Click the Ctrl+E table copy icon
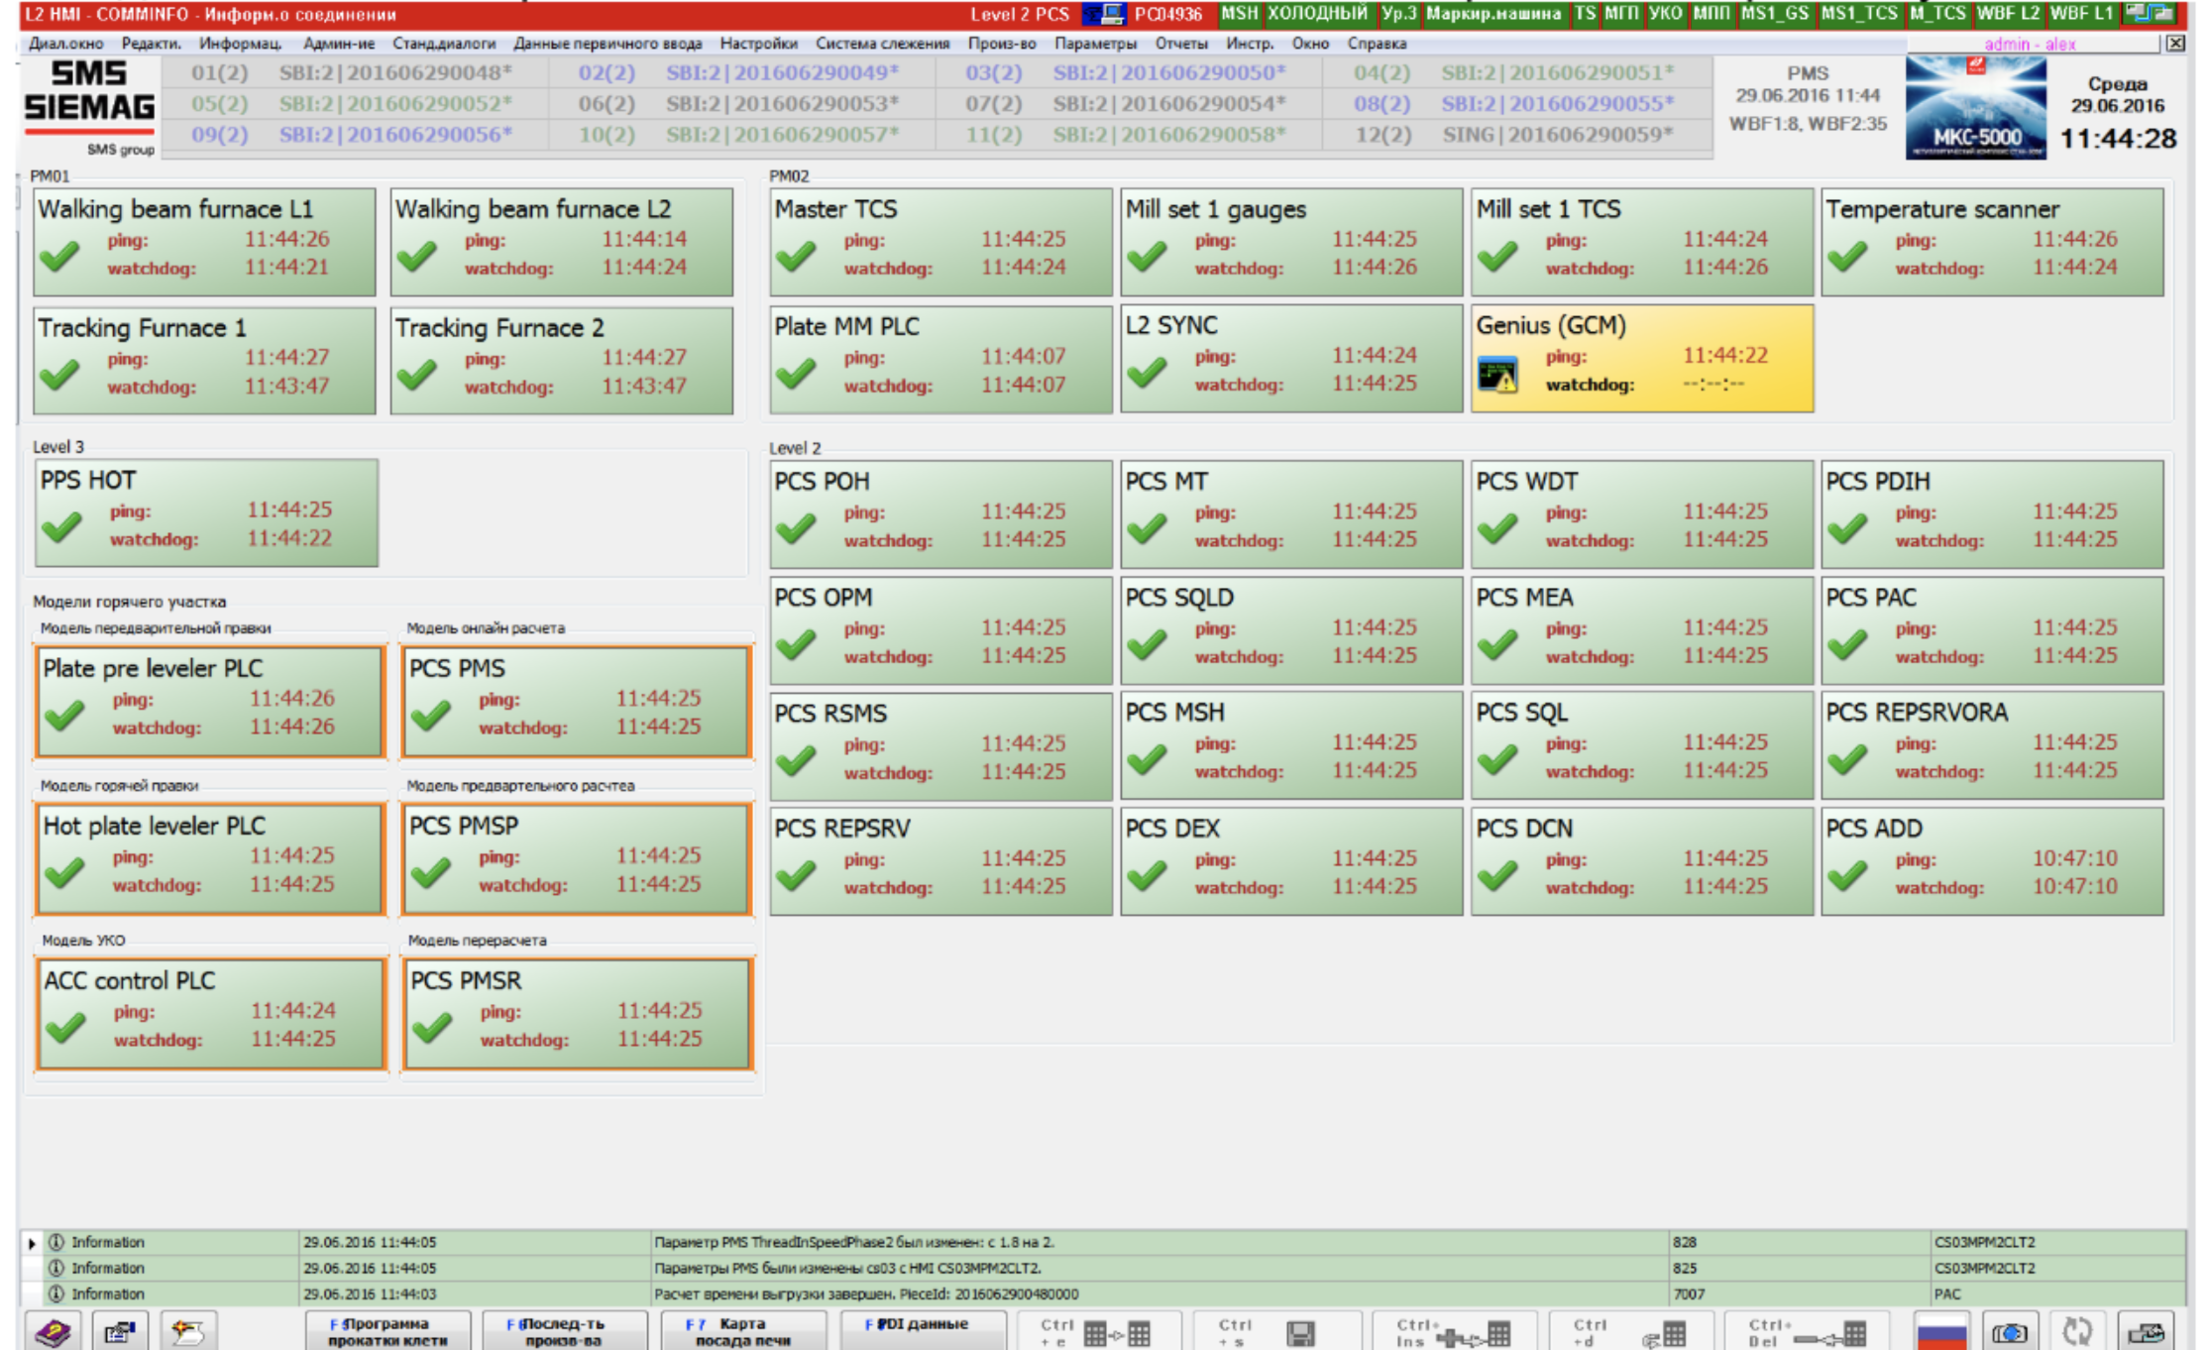 click(1117, 1334)
